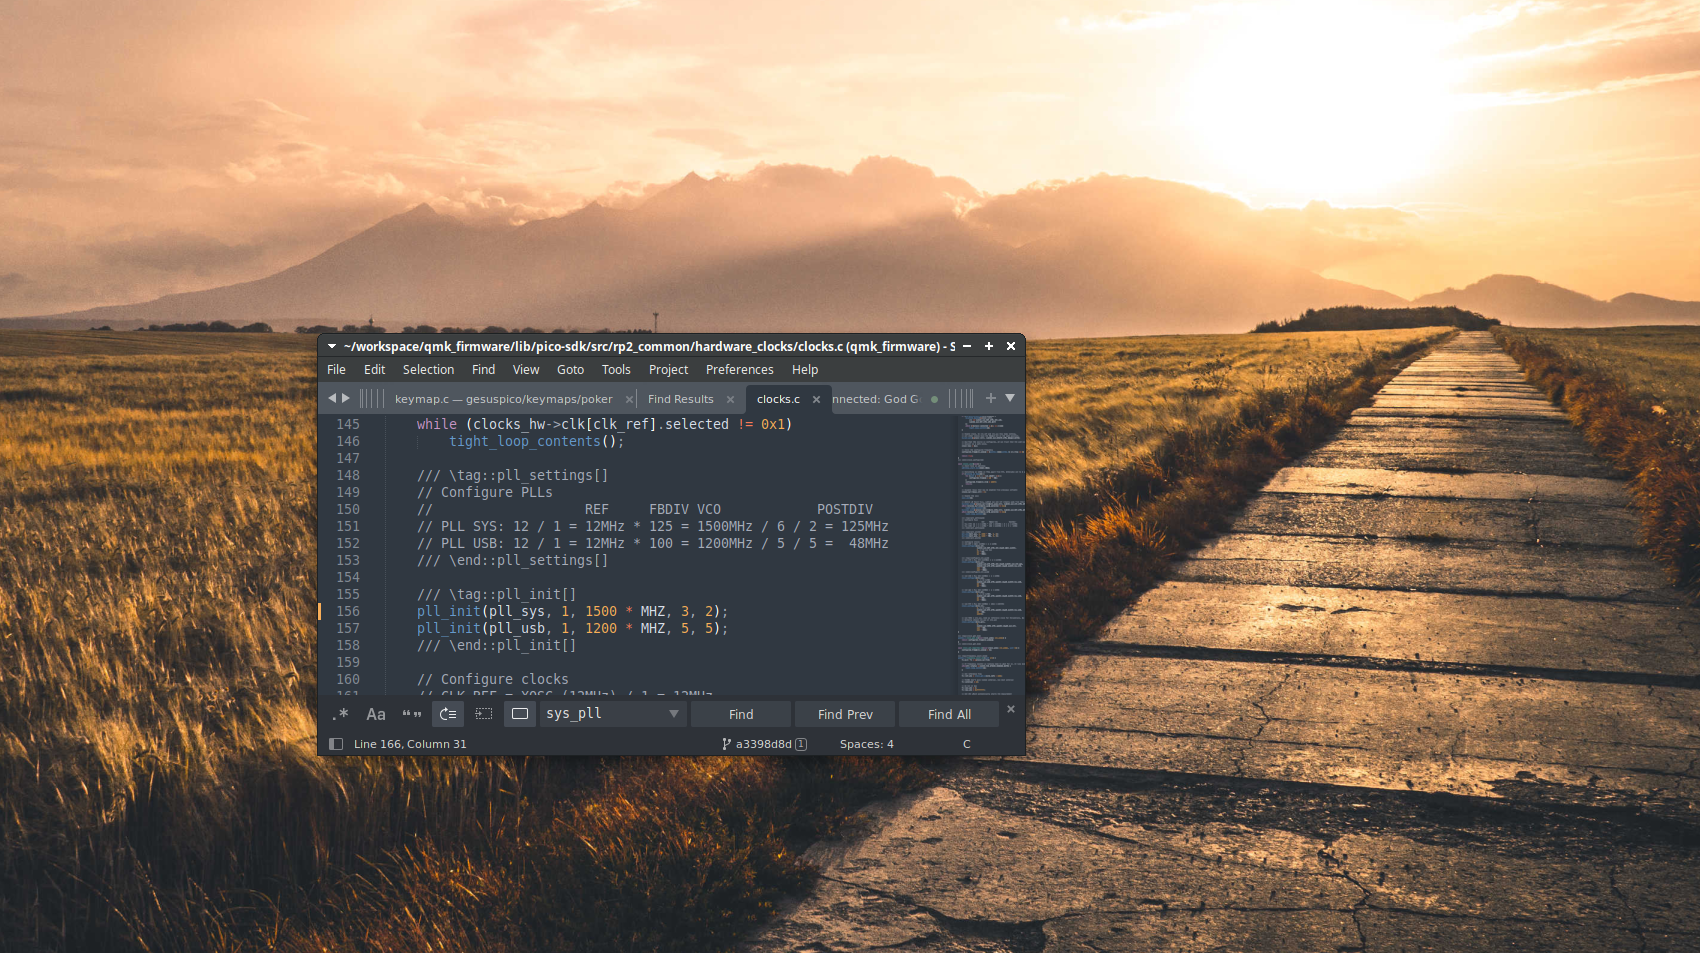Switch to keymap.c tab

(503, 399)
